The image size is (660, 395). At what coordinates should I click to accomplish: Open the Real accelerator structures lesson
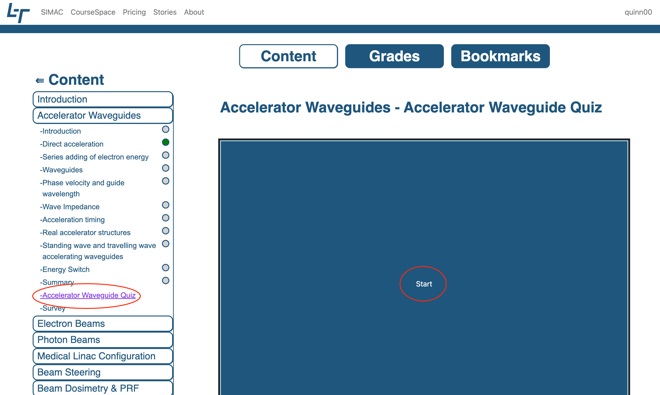click(85, 232)
